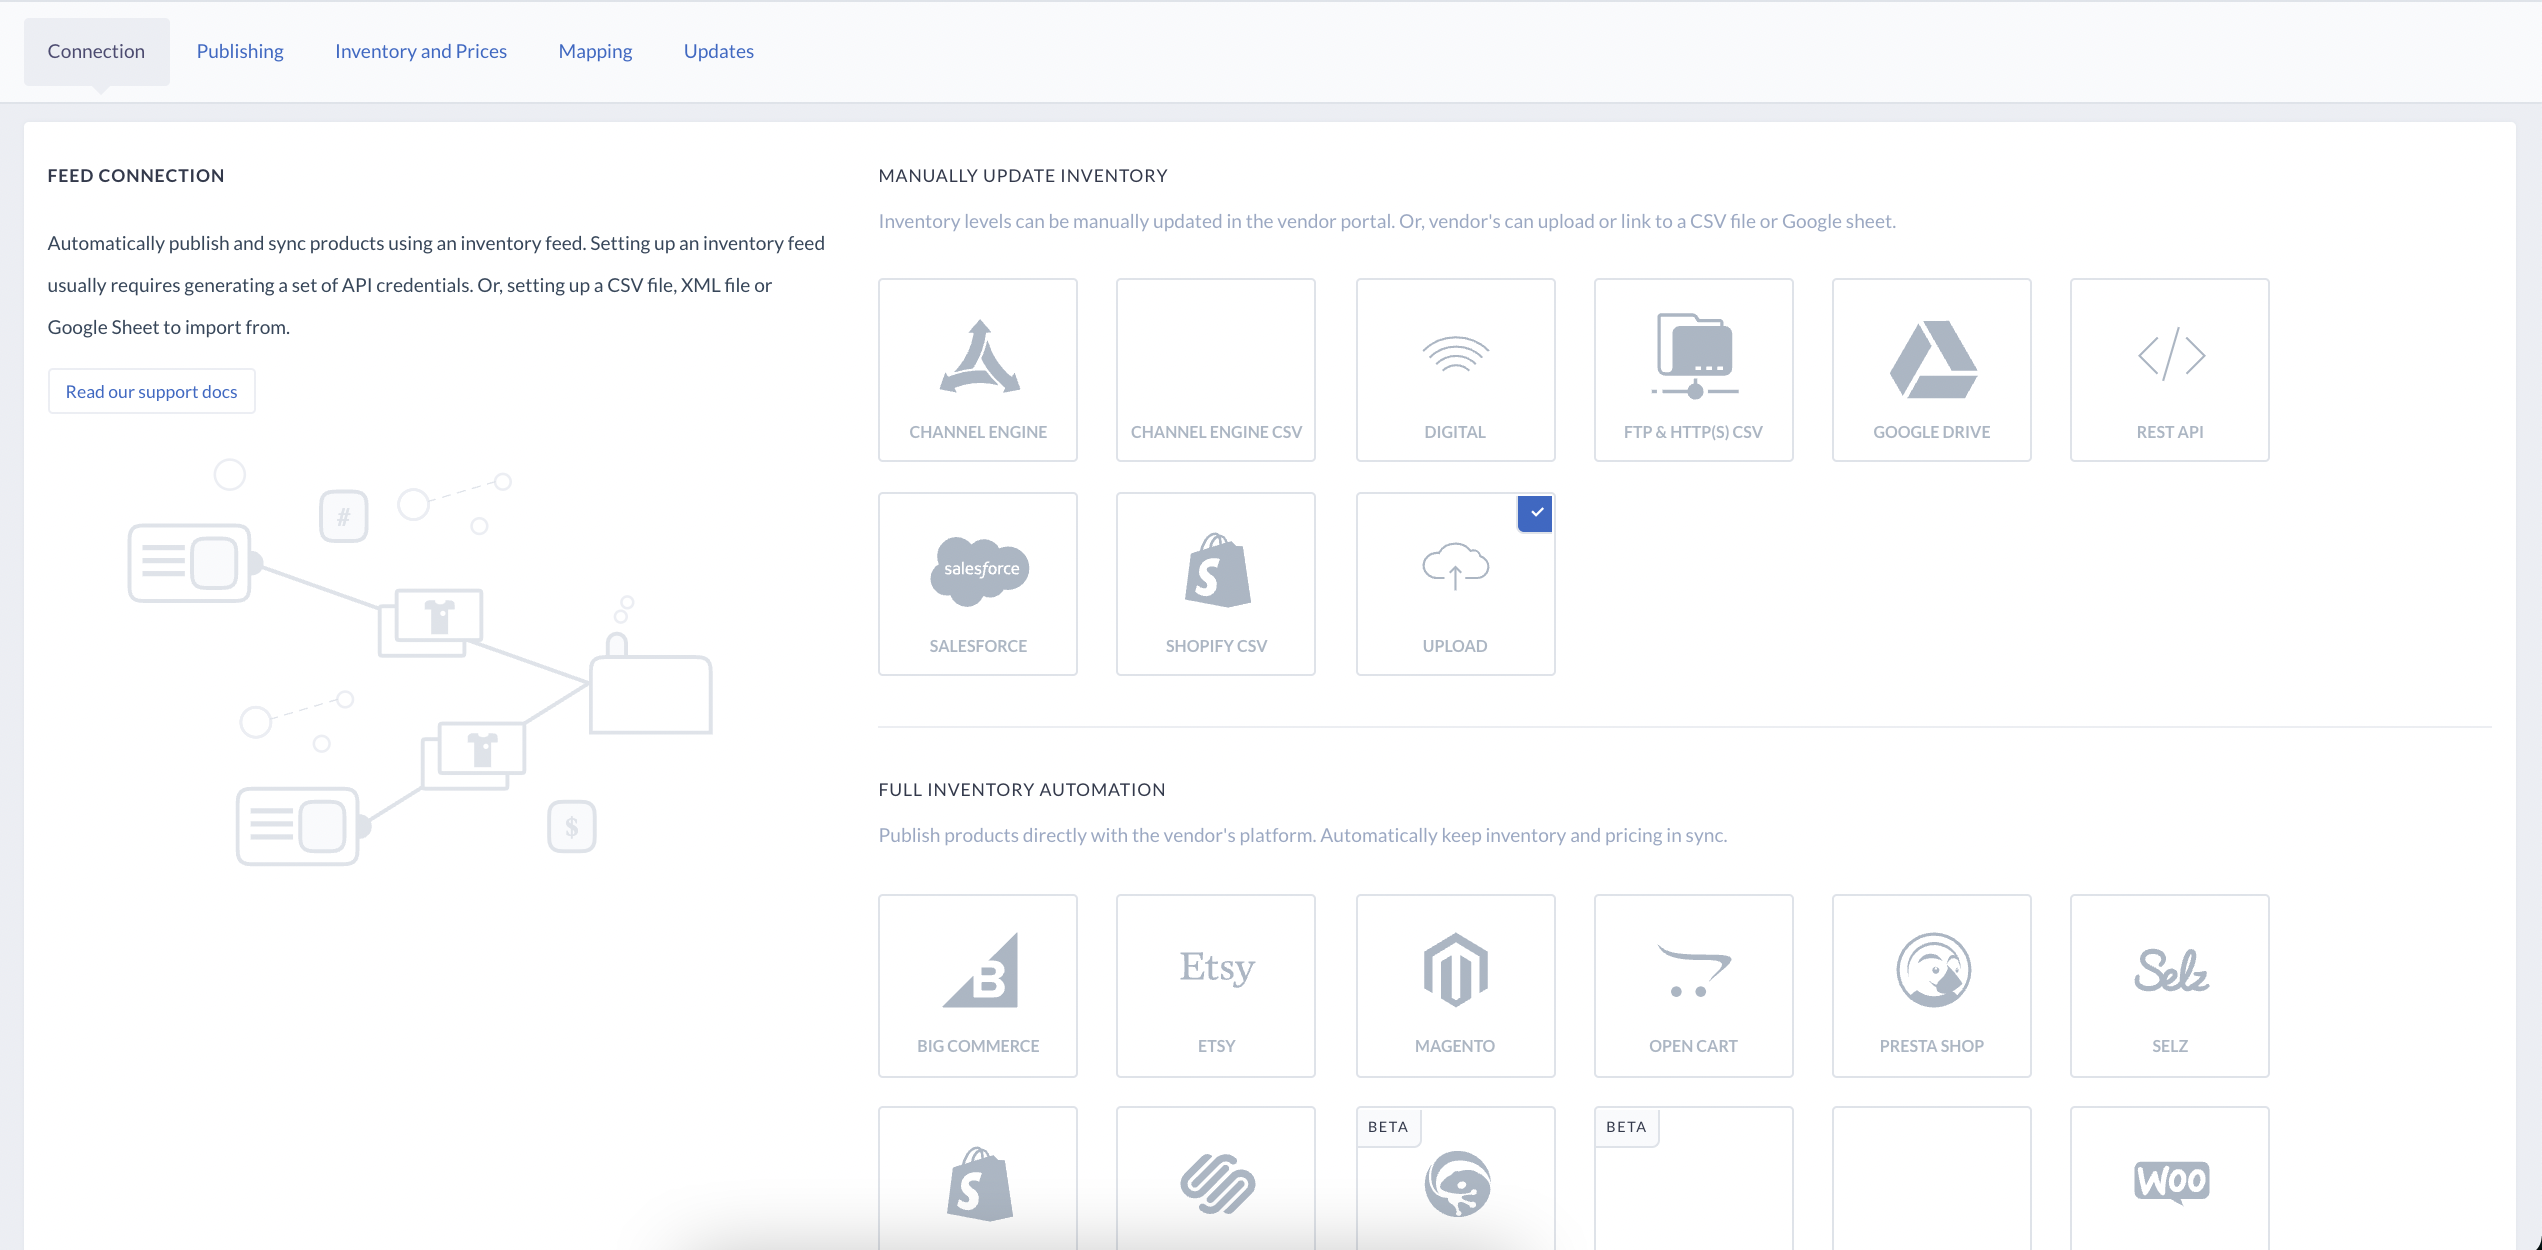Select the Channel Engine connection card
The image size is (2542, 1250).
(977, 369)
